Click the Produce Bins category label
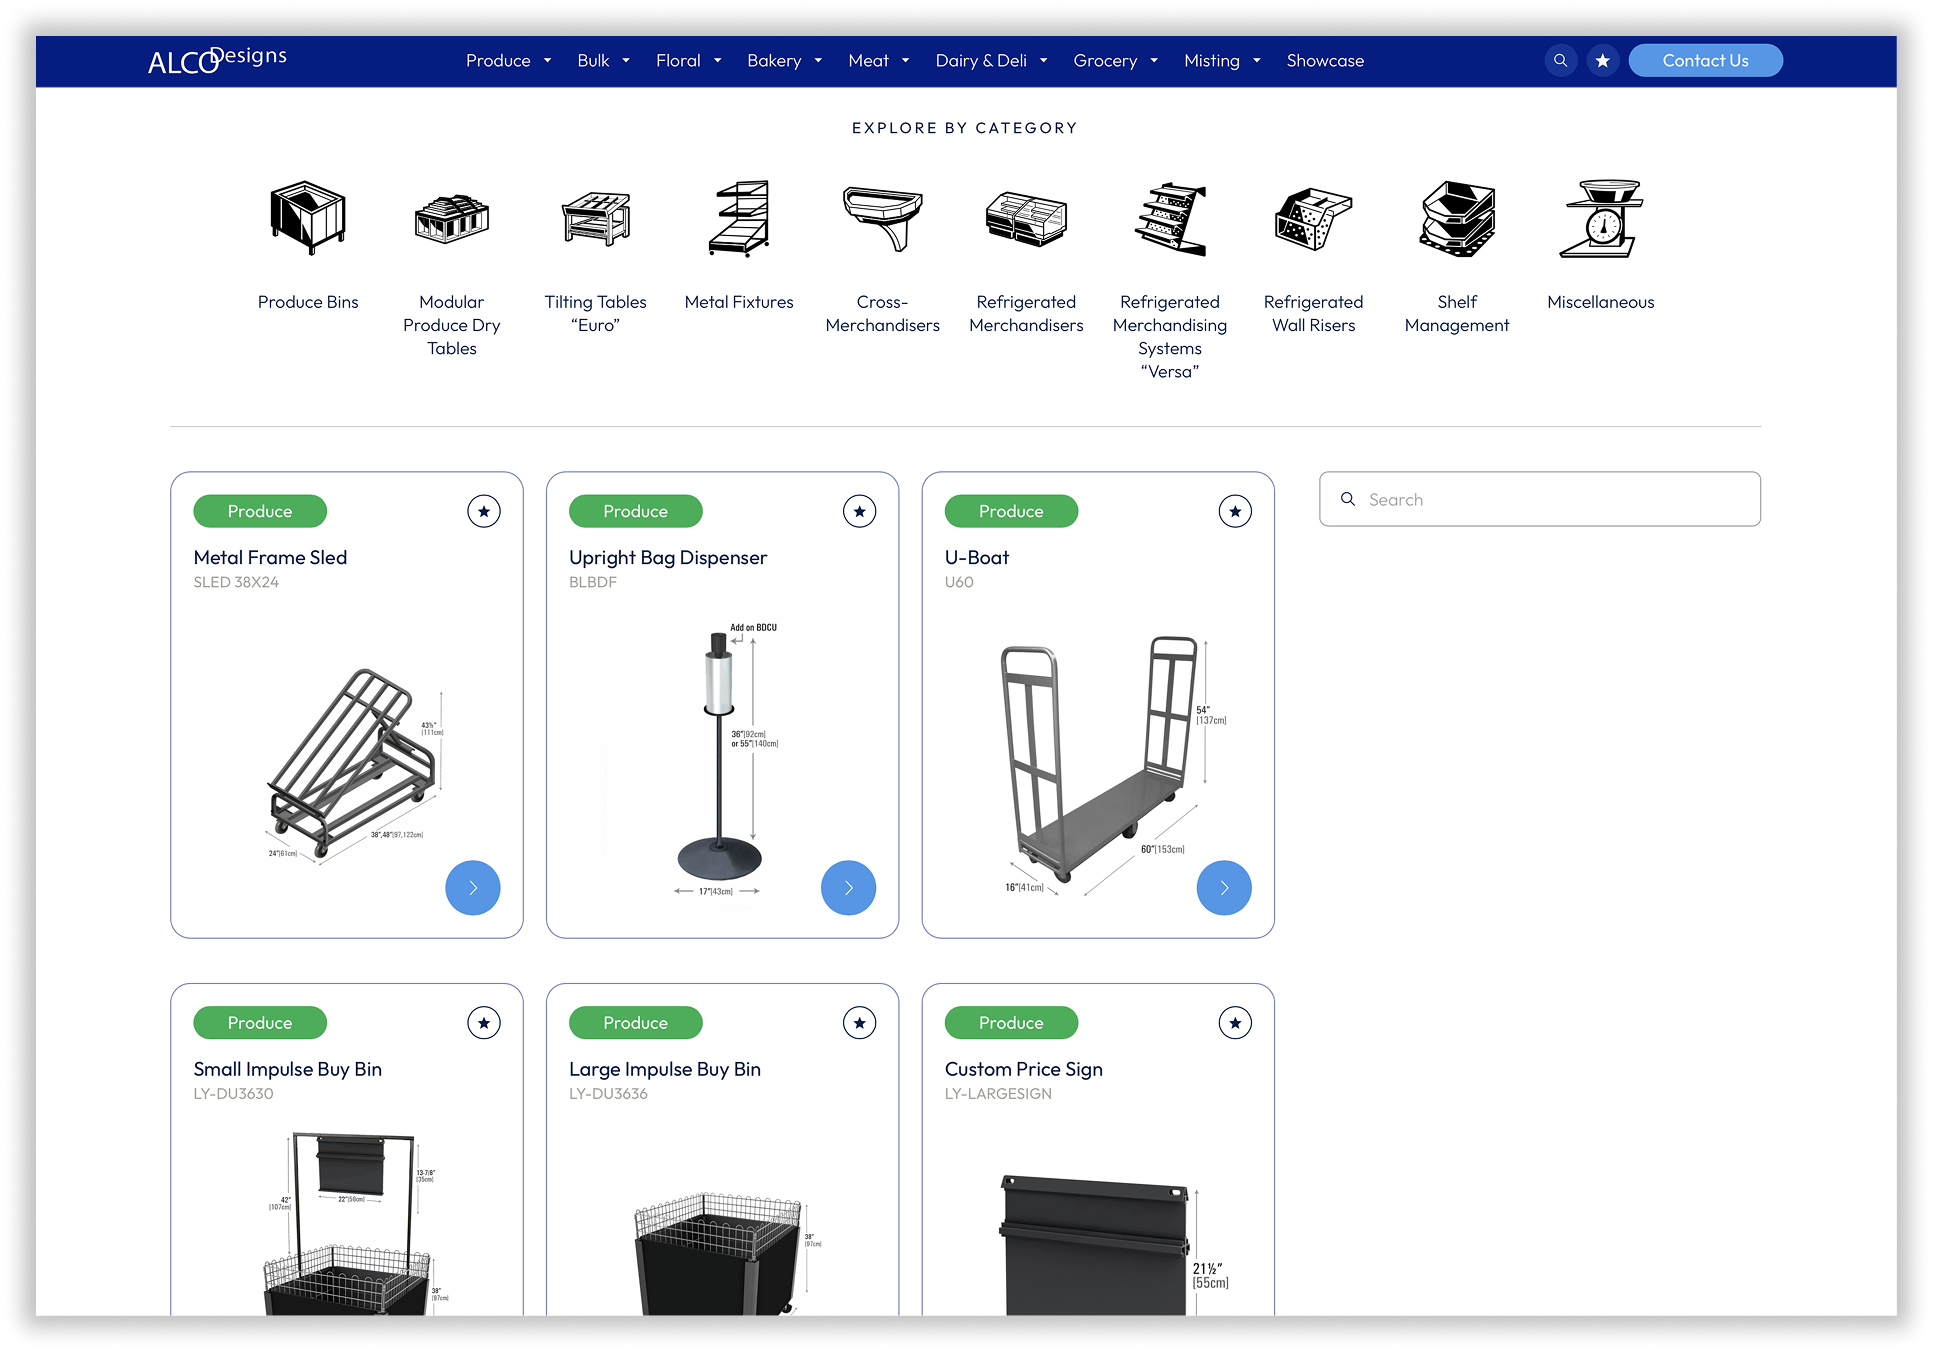 click(308, 302)
